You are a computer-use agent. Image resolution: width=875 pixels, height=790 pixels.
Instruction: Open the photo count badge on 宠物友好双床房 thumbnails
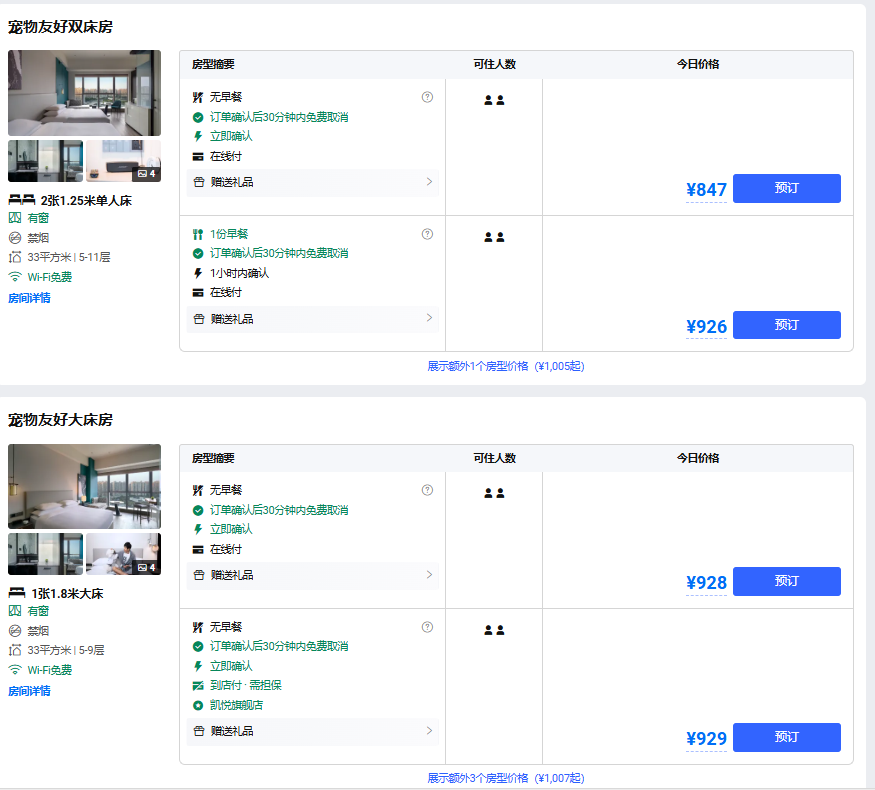[x=146, y=173]
